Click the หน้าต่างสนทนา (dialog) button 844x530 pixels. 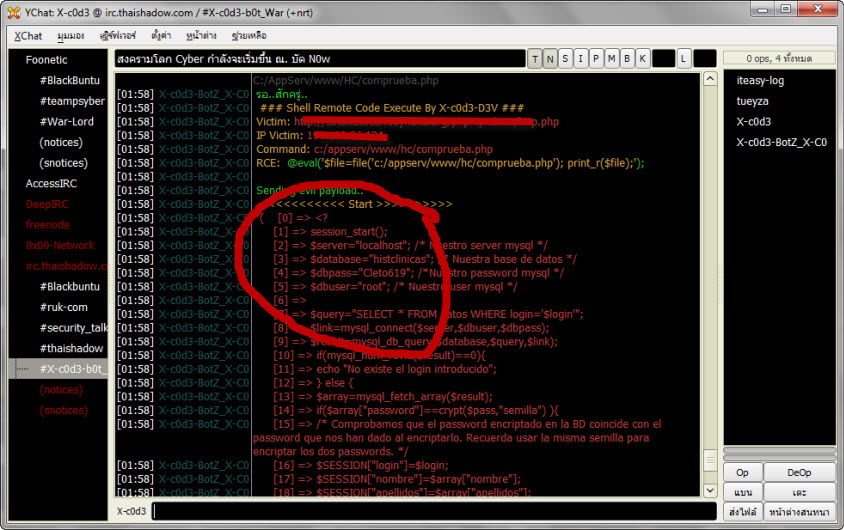point(799,512)
